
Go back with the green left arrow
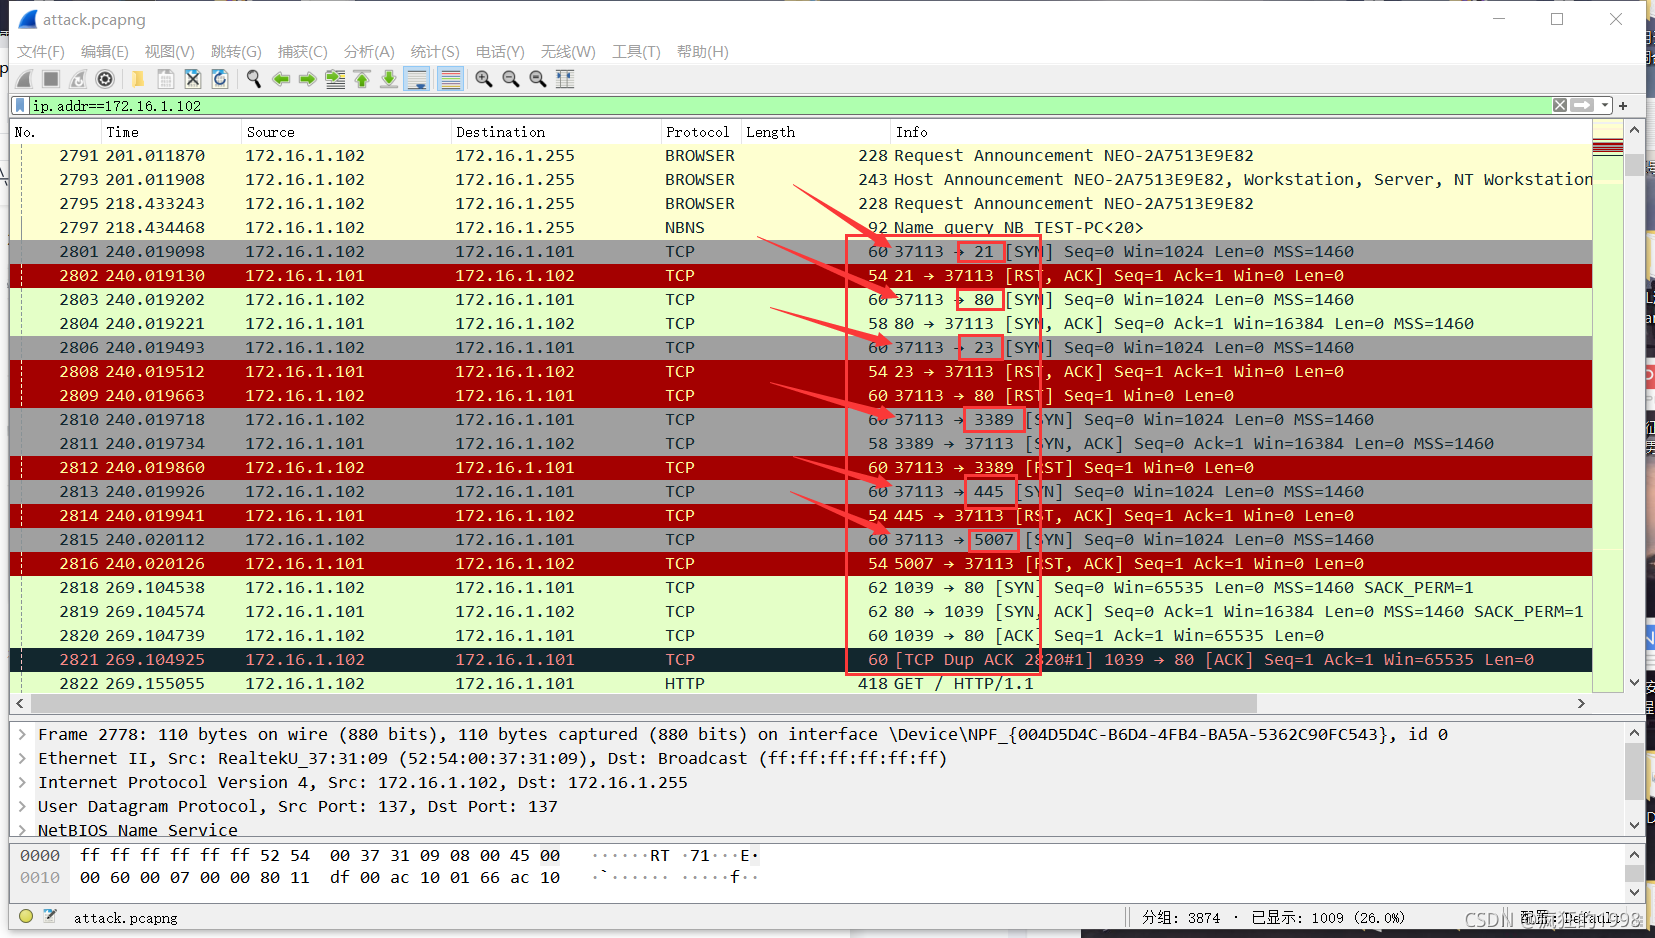281,79
